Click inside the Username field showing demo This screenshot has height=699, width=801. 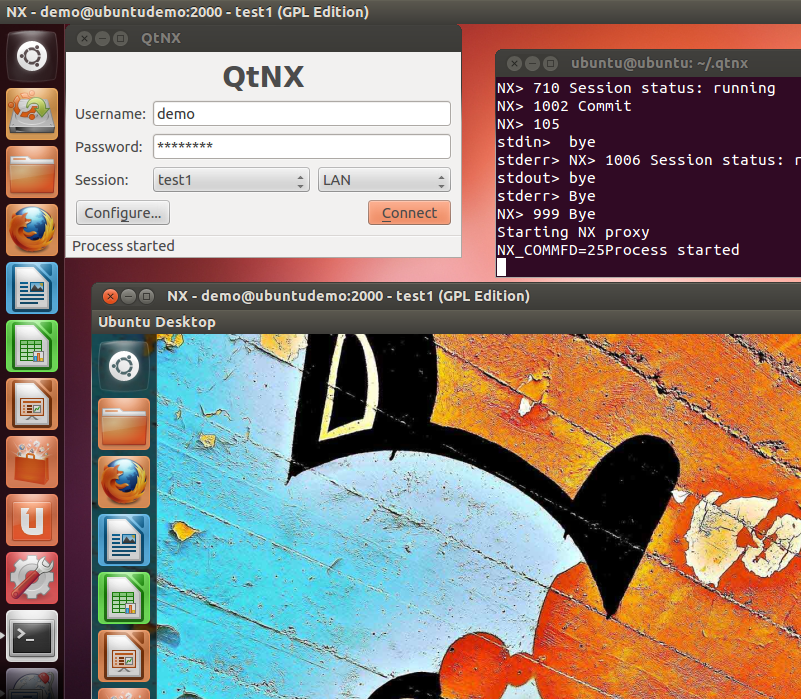point(300,113)
